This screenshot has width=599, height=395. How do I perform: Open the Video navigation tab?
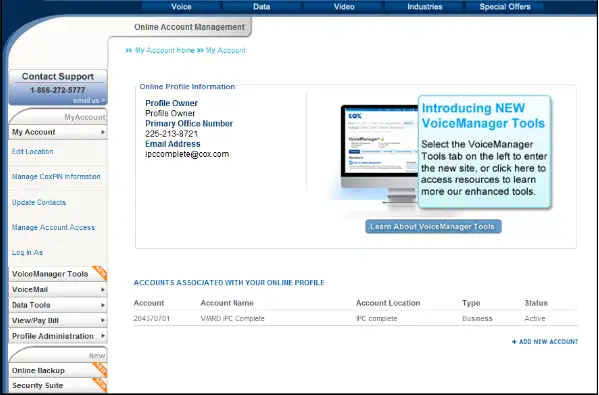pos(344,6)
